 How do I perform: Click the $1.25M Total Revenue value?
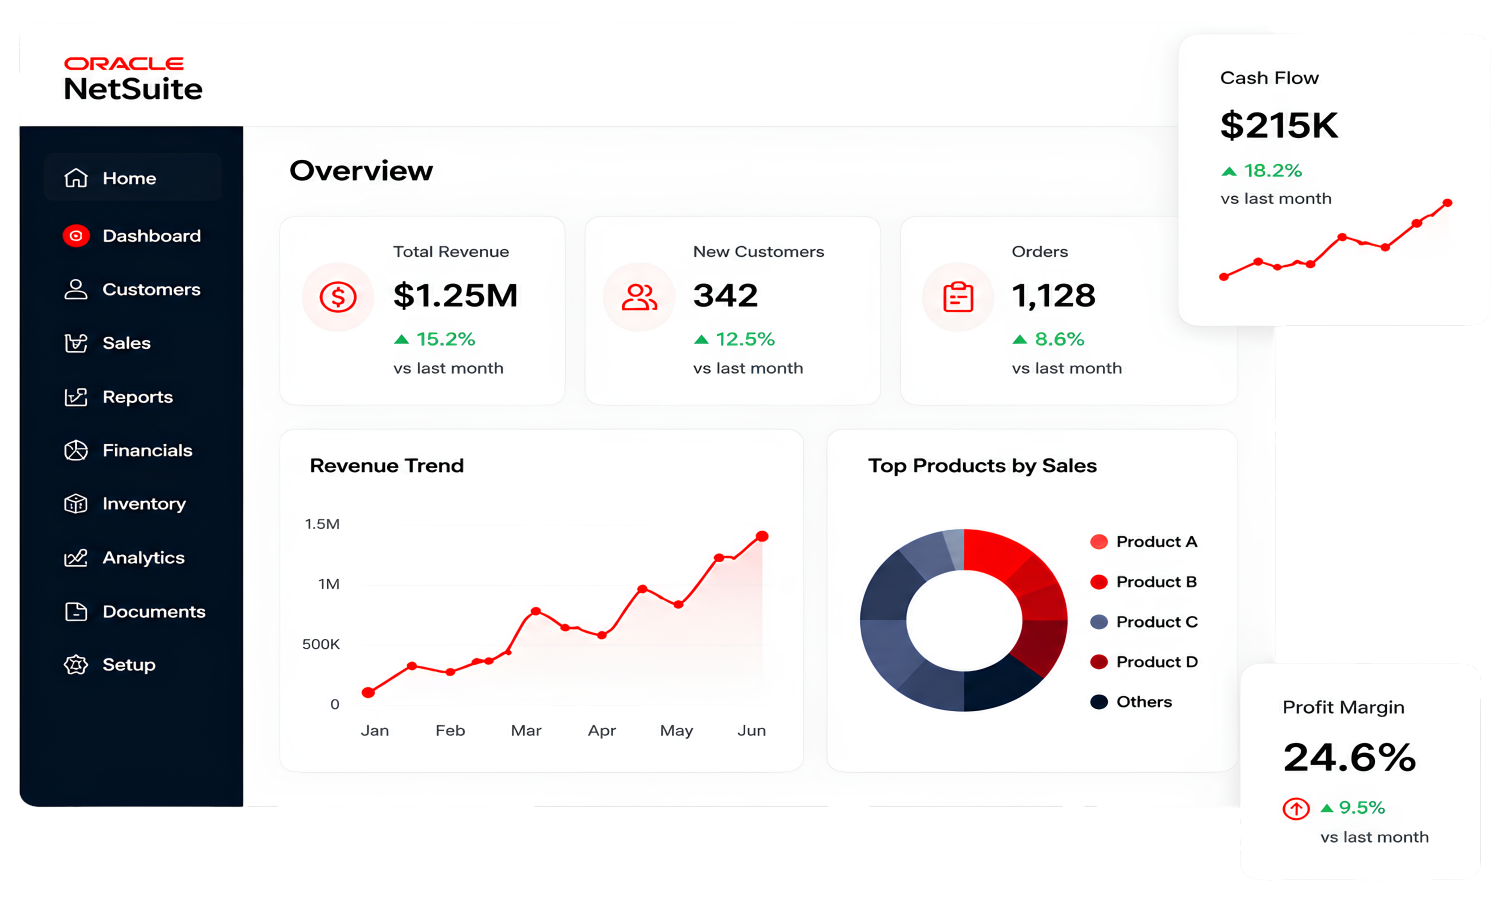pos(455,296)
